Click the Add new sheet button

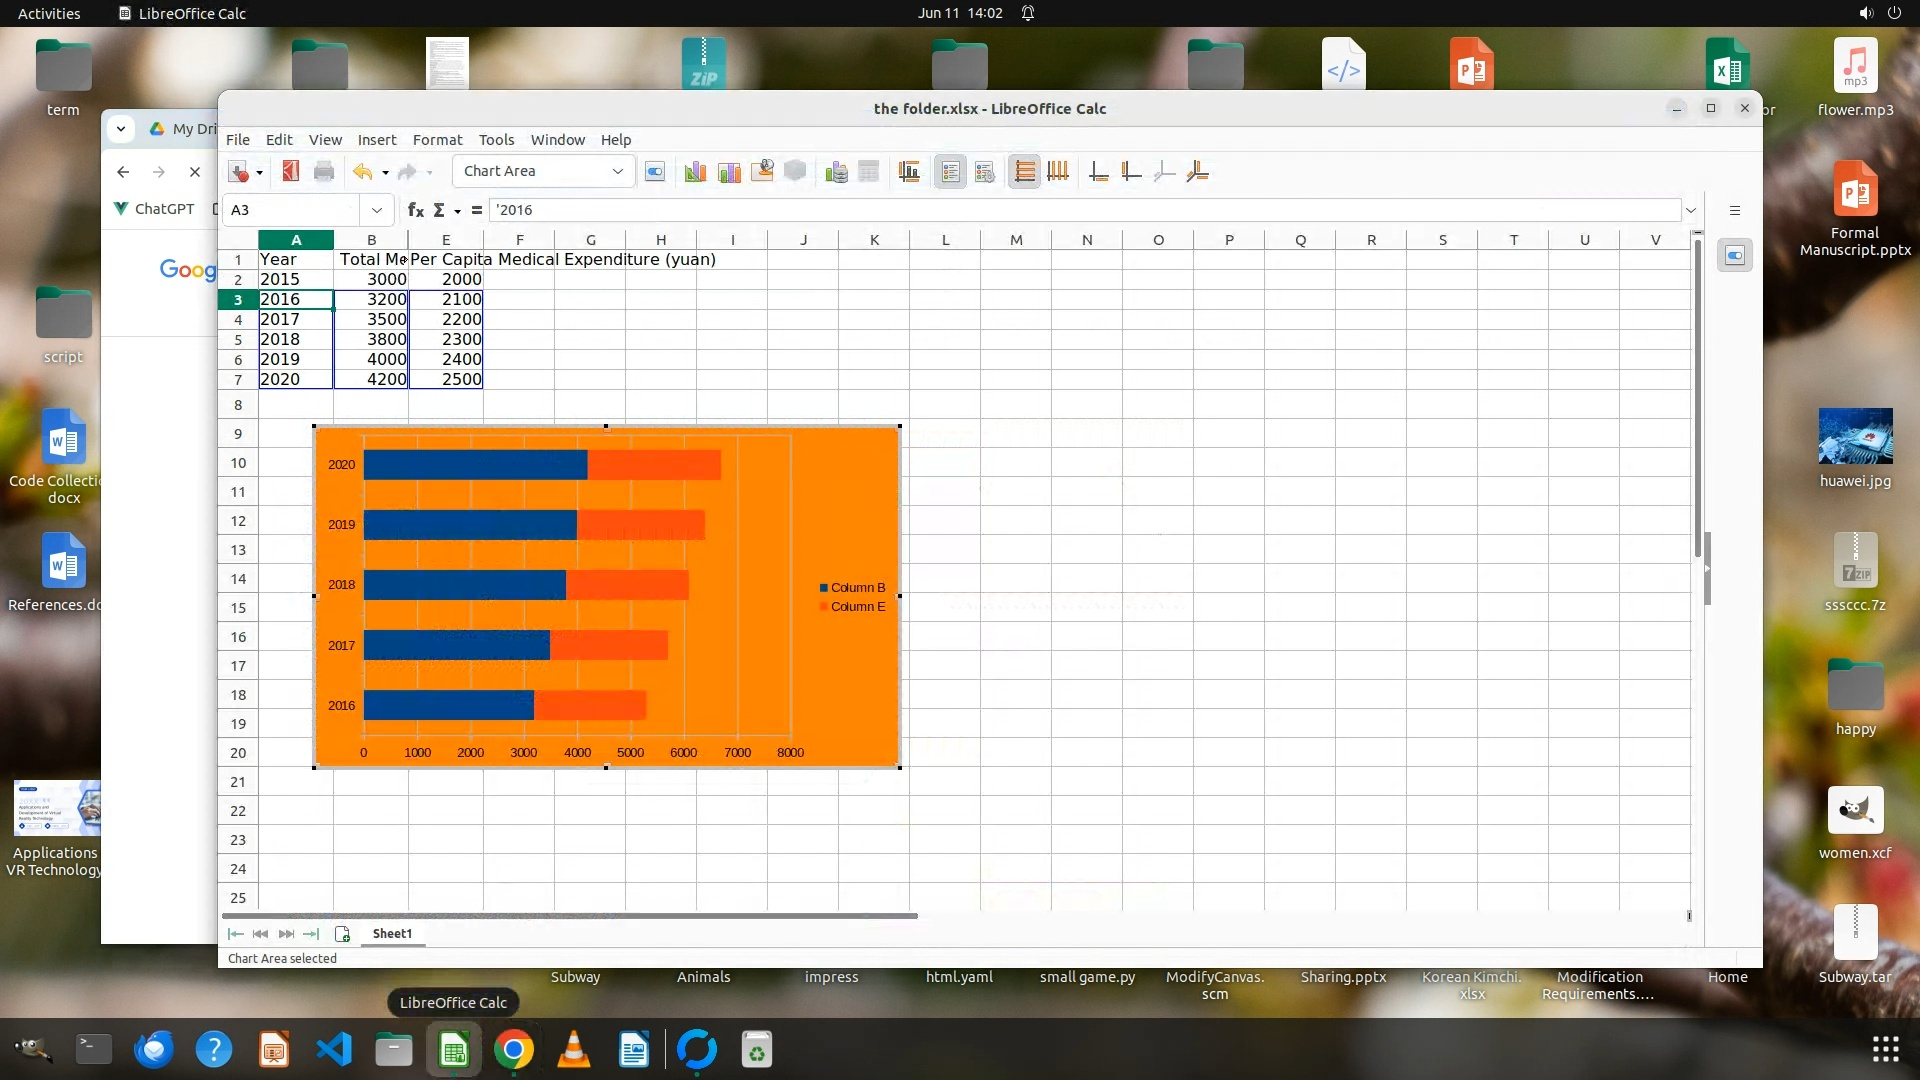coord(342,934)
